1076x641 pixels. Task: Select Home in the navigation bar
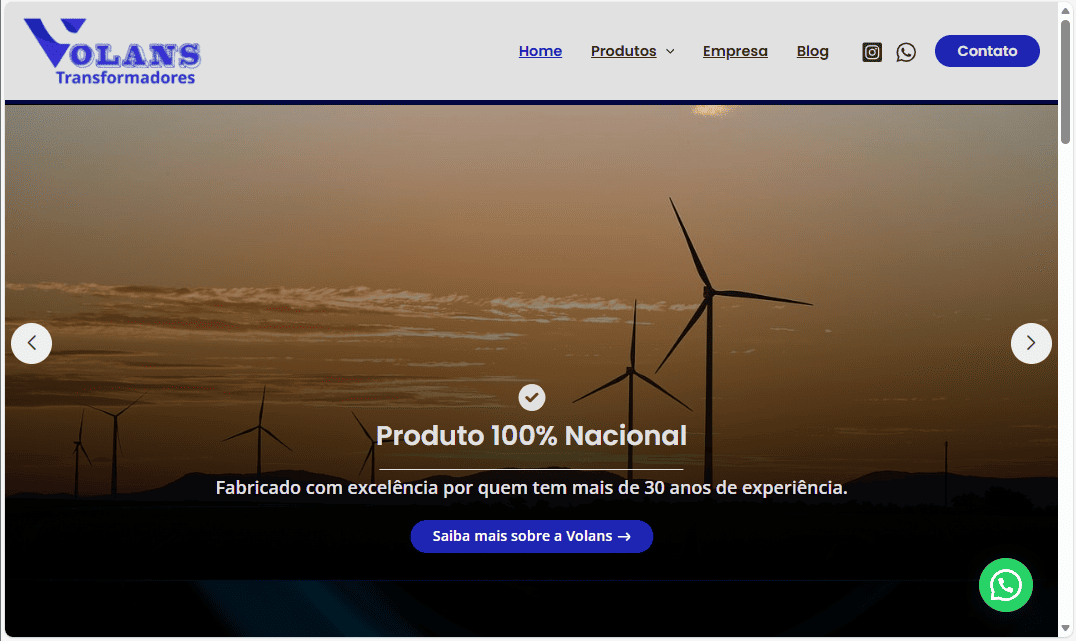click(540, 51)
